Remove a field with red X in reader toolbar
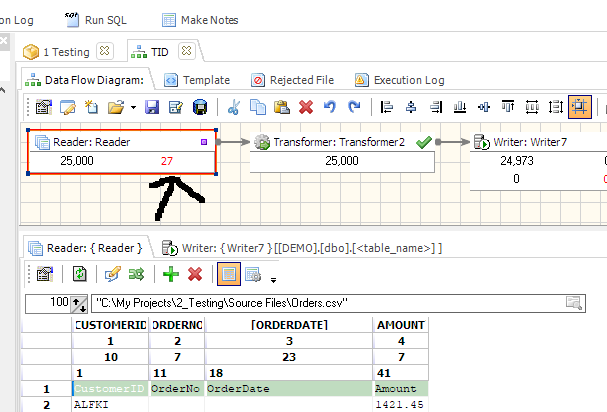The height and width of the screenshot is (412, 607). point(195,274)
